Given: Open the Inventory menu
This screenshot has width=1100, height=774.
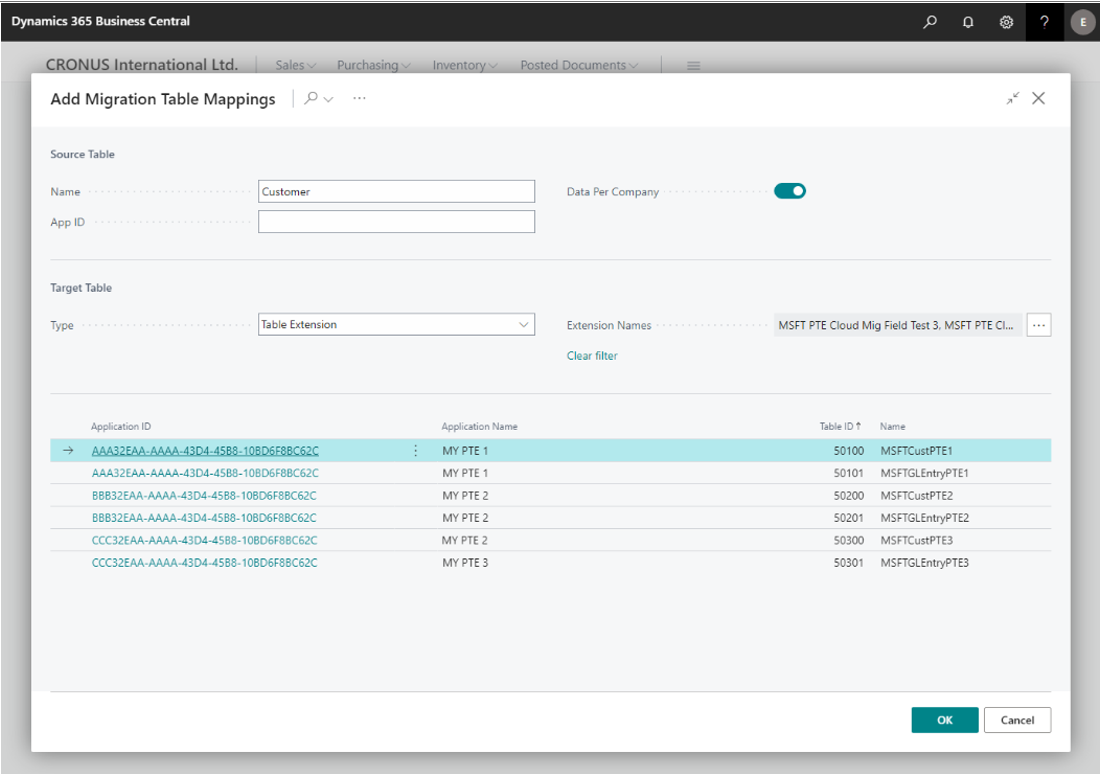Looking at the screenshot, I should [464, 65].
